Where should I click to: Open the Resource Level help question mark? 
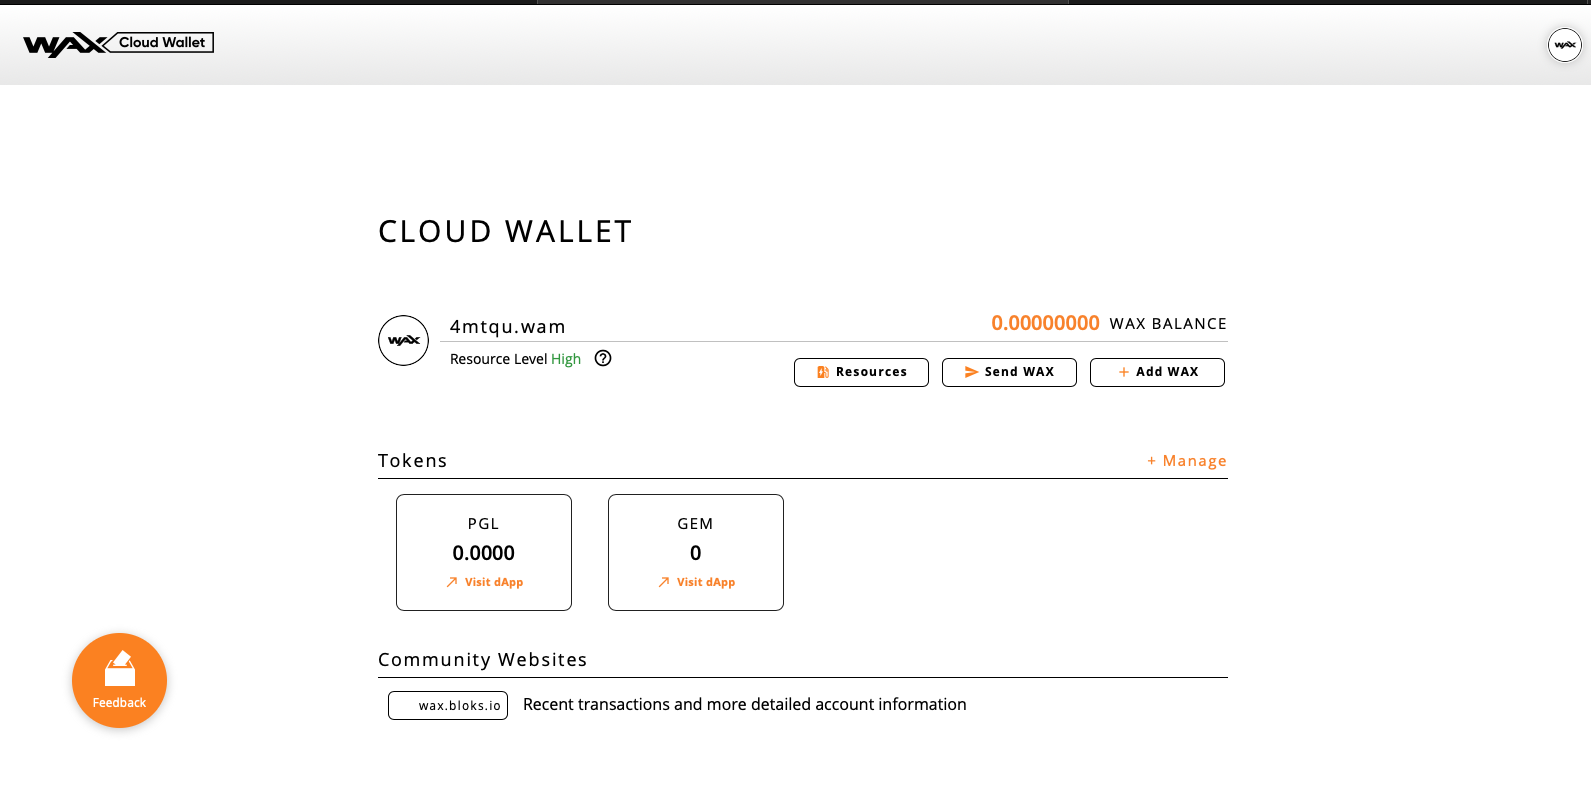(603, 358)
